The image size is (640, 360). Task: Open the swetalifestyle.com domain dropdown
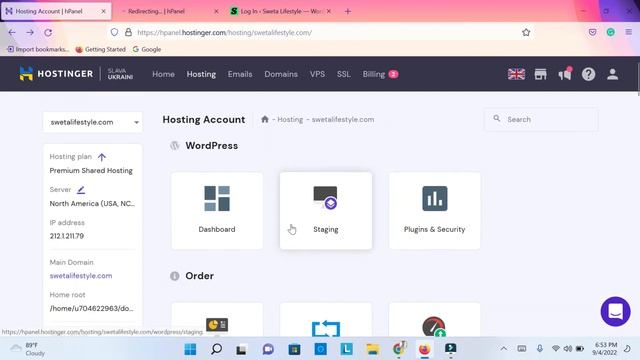(x=93, y=122)
